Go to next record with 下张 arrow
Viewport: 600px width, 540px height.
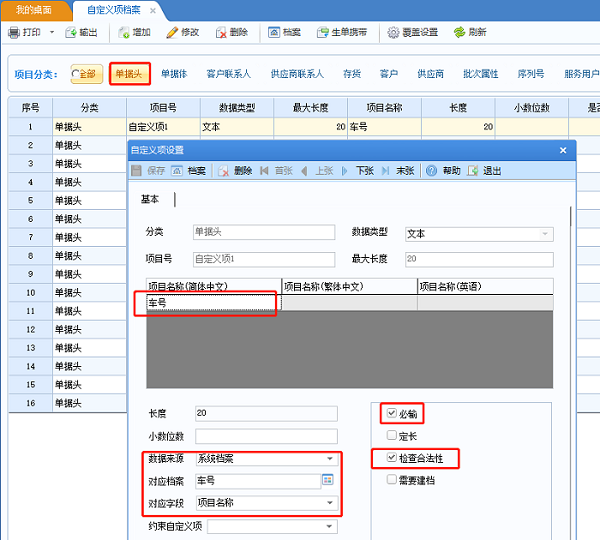click(x=345, y=171)
